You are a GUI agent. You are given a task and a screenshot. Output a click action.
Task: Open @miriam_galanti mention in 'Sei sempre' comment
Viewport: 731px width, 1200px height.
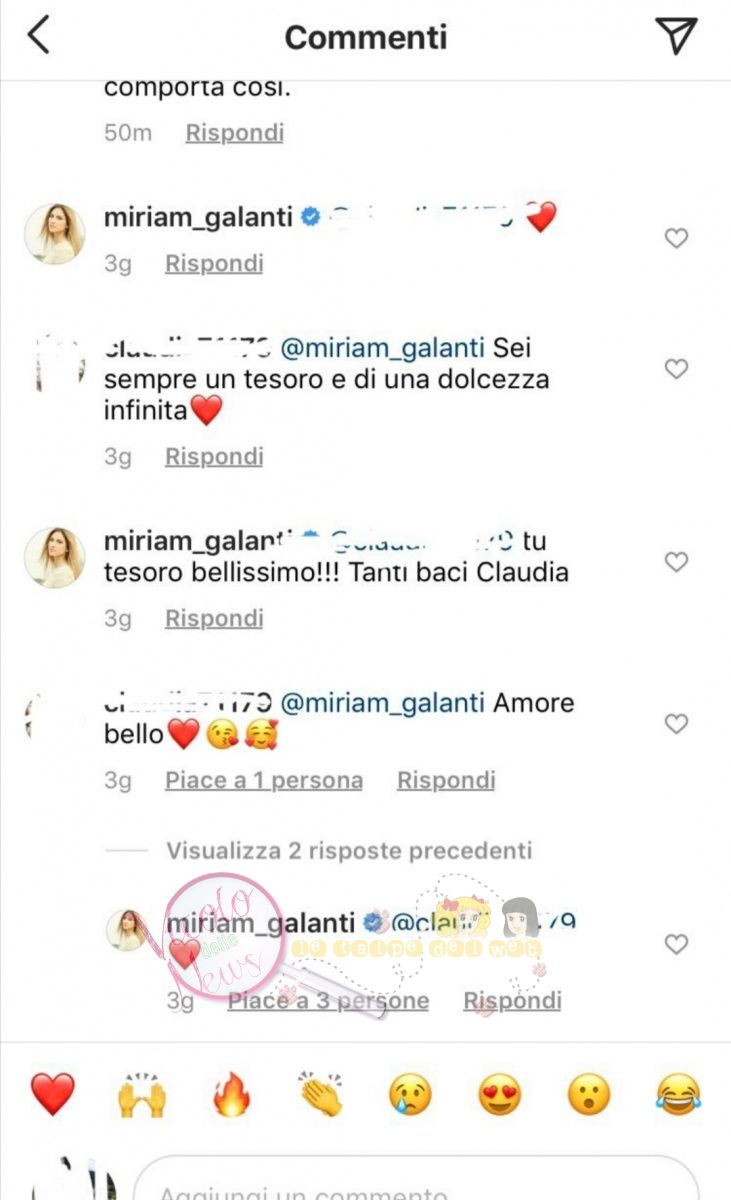[382, 348]
